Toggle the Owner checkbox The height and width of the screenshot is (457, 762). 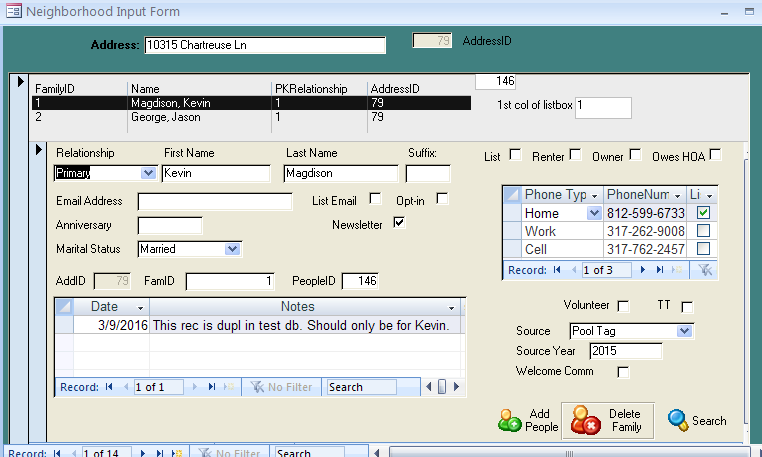tap(635, 155)
